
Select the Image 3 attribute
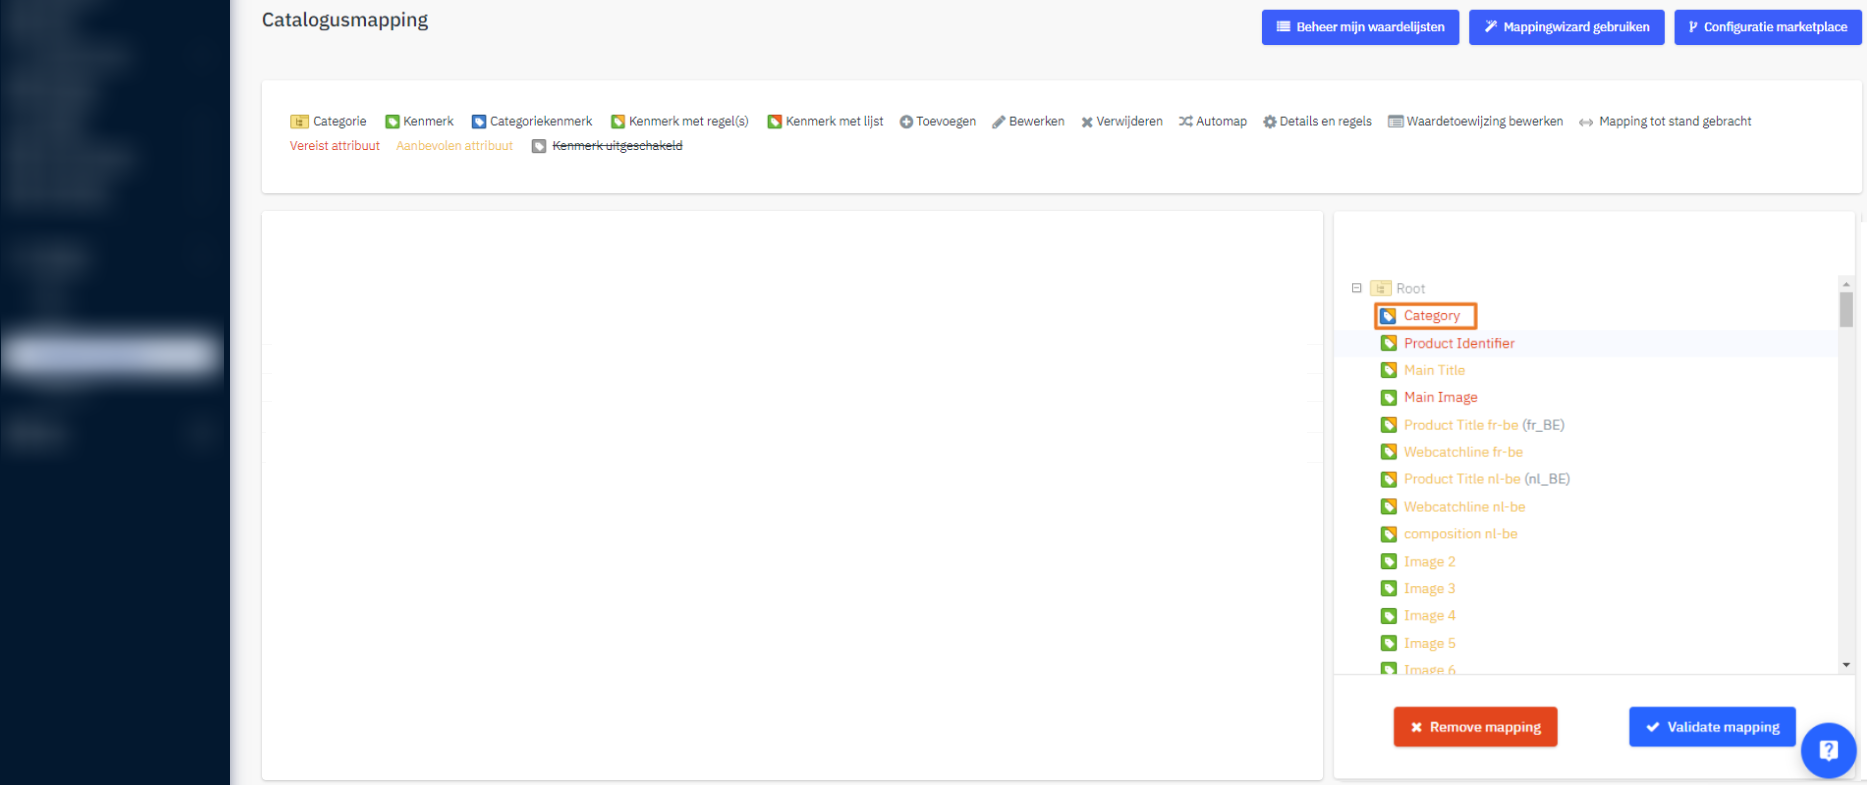1429,589
